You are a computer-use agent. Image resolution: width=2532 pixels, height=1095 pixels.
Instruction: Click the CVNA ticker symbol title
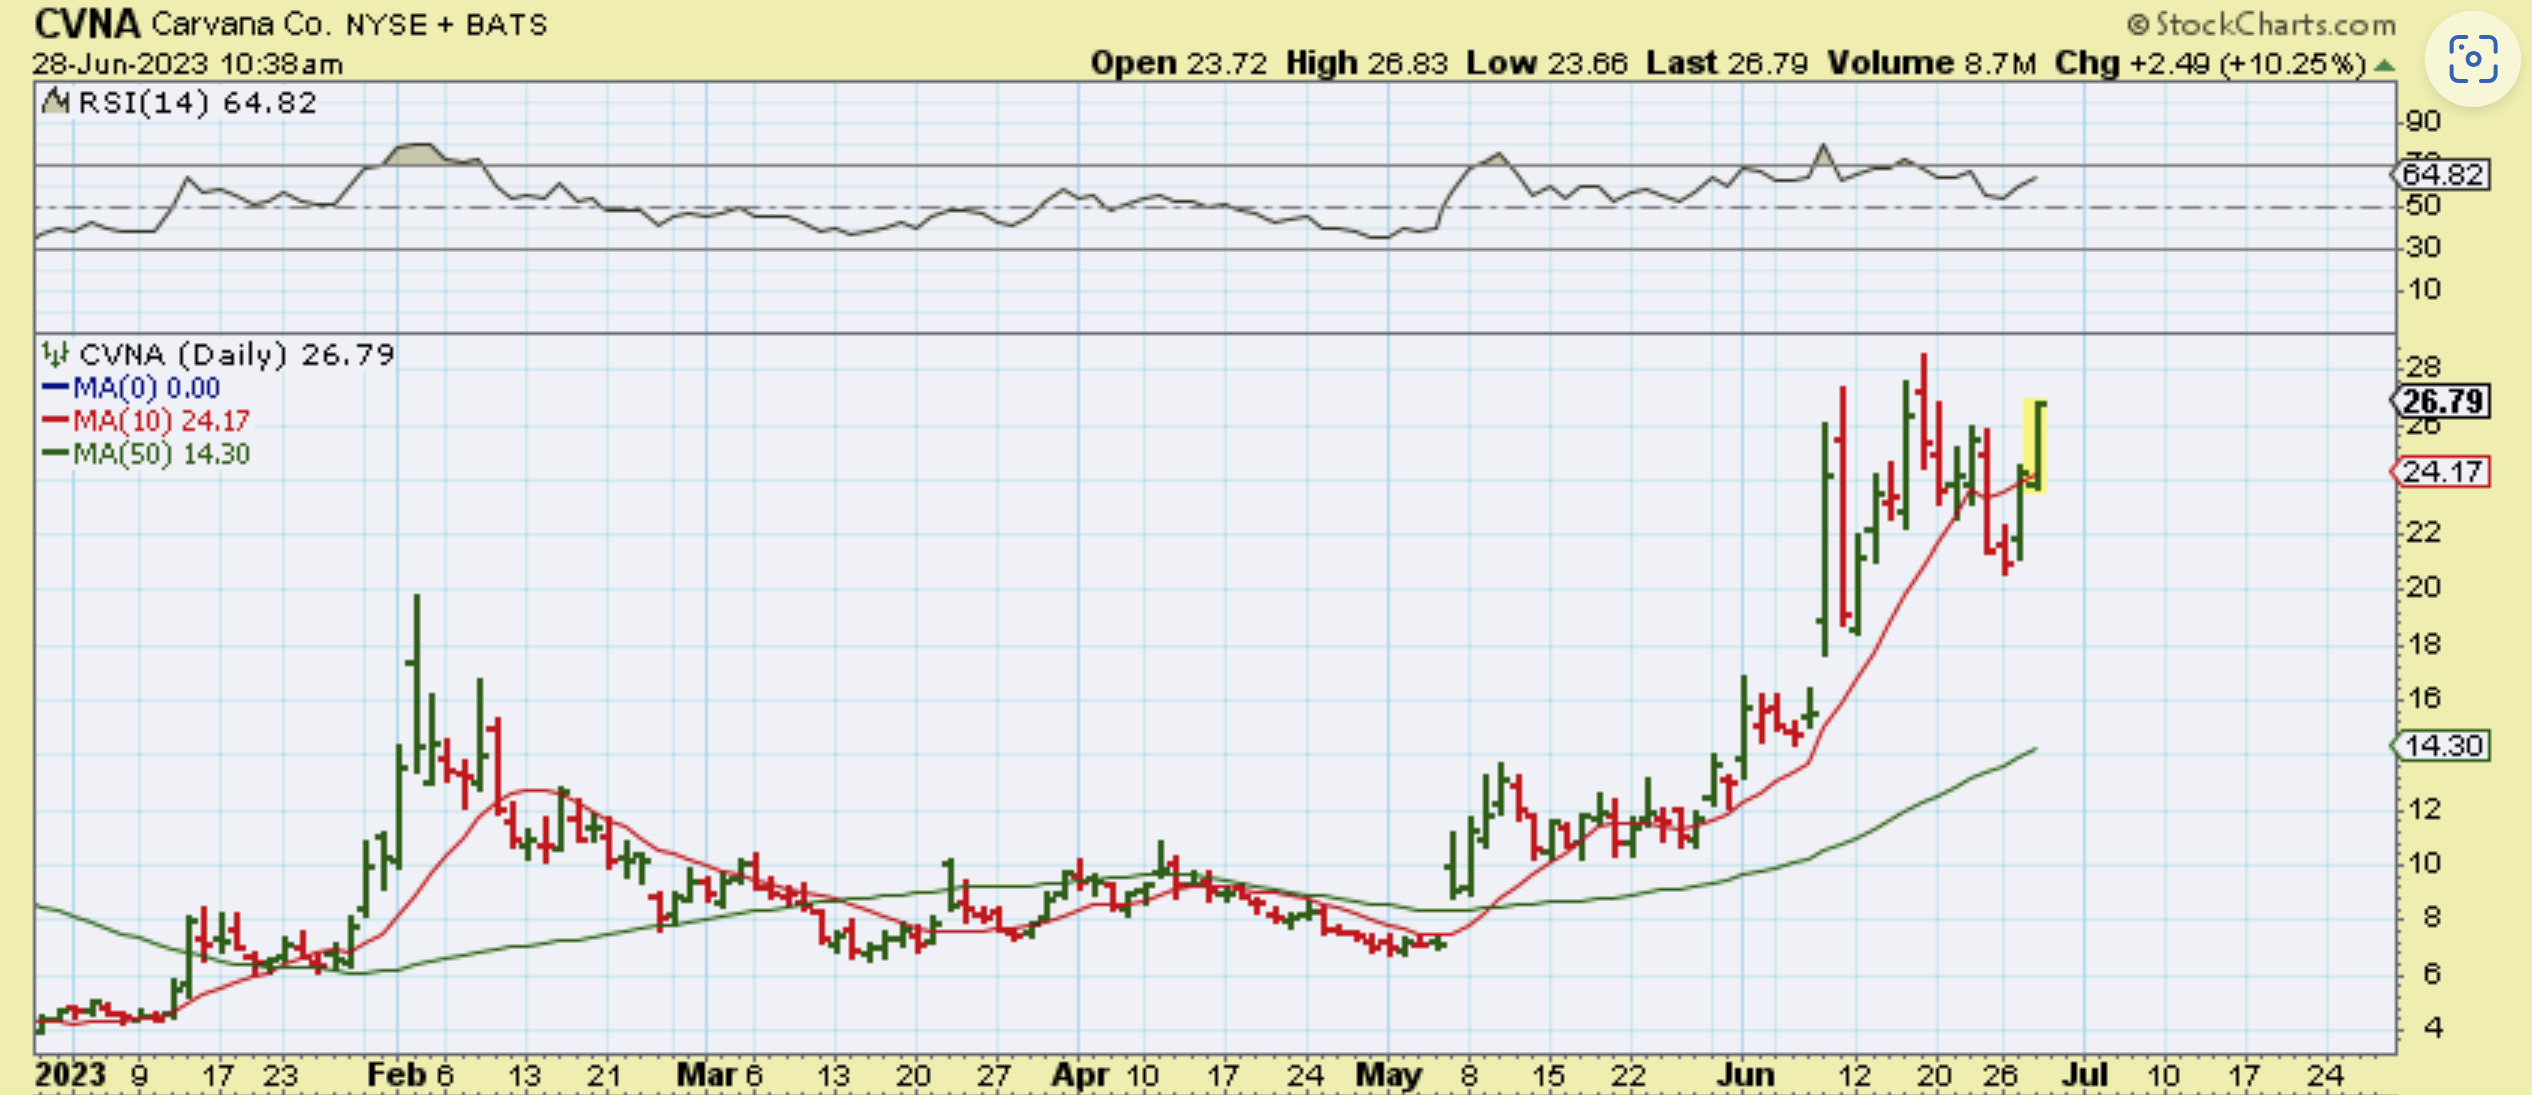point(86,23)
